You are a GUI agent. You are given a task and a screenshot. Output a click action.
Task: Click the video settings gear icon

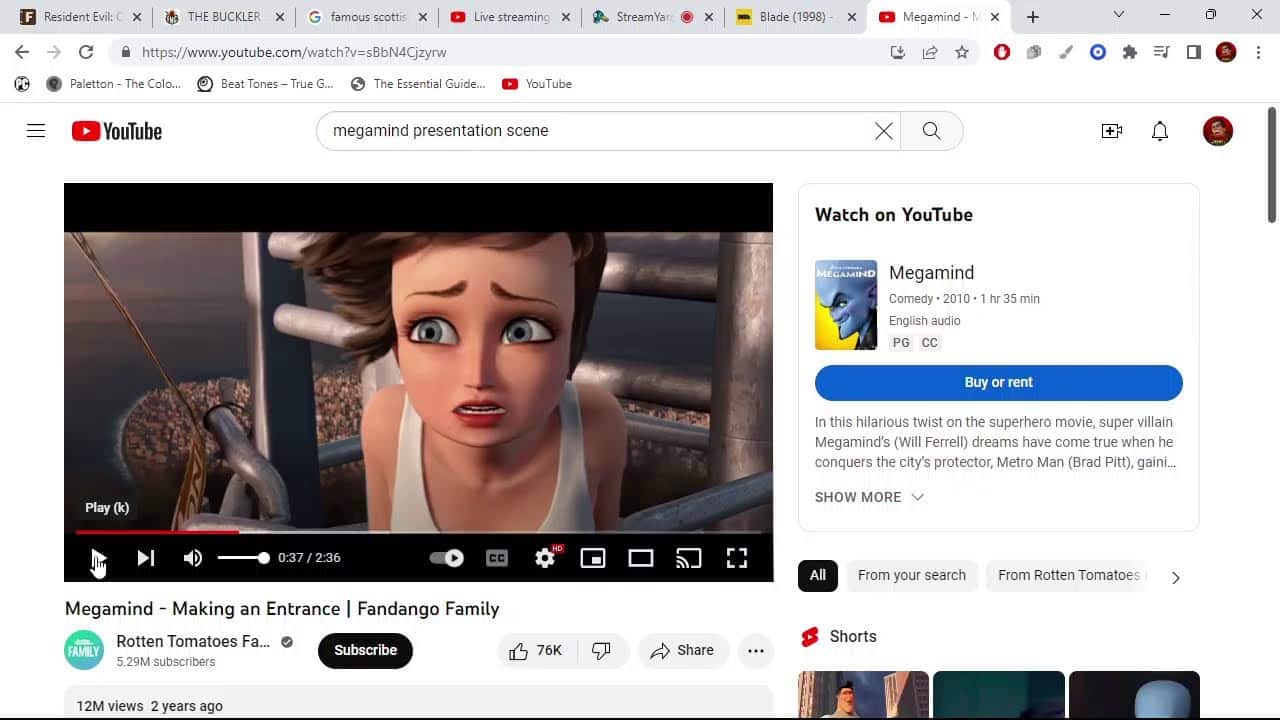[x=545, y=558]
